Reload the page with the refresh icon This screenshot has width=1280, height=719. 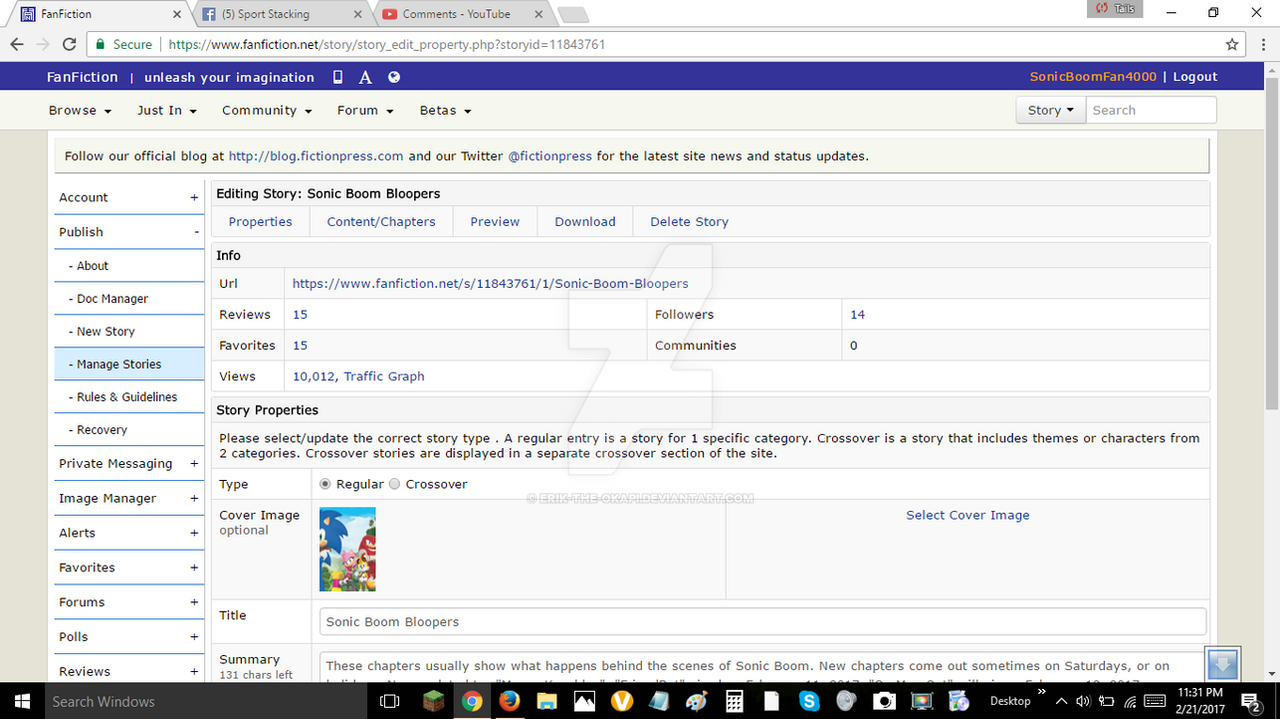coord(69,44)
